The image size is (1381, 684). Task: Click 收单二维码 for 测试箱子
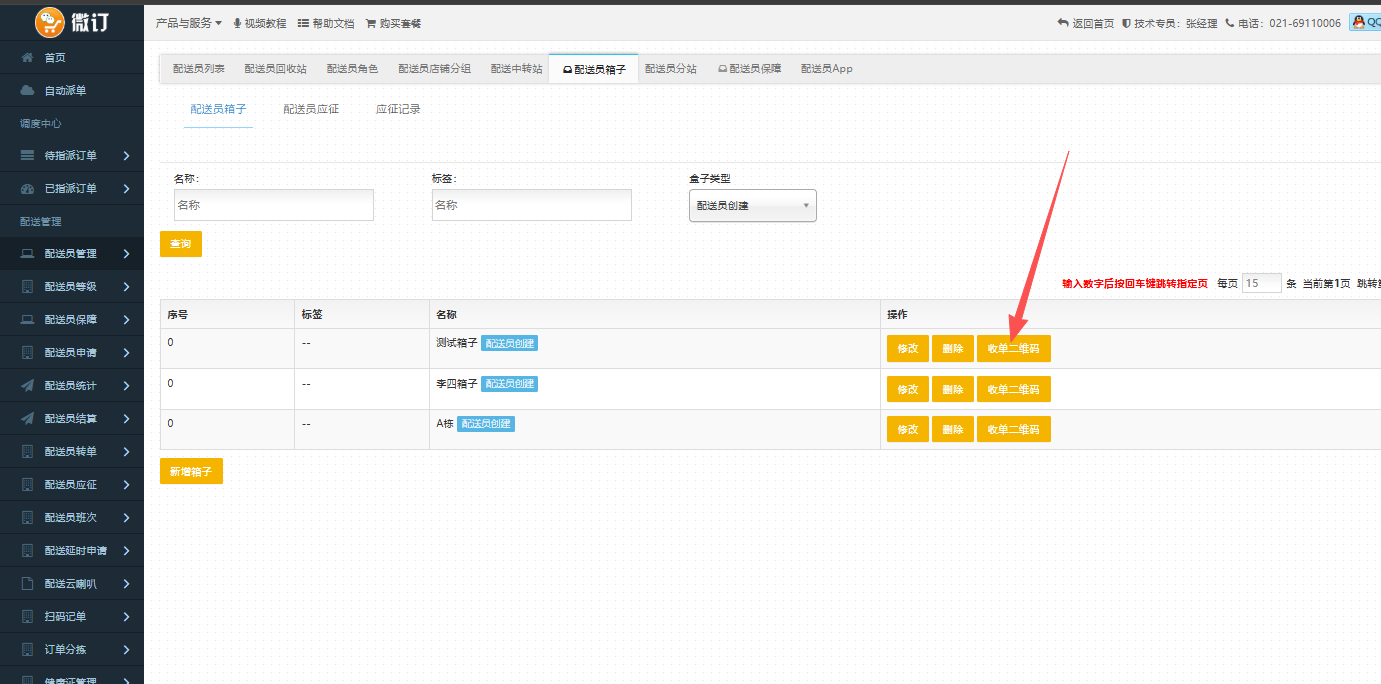1013,349
